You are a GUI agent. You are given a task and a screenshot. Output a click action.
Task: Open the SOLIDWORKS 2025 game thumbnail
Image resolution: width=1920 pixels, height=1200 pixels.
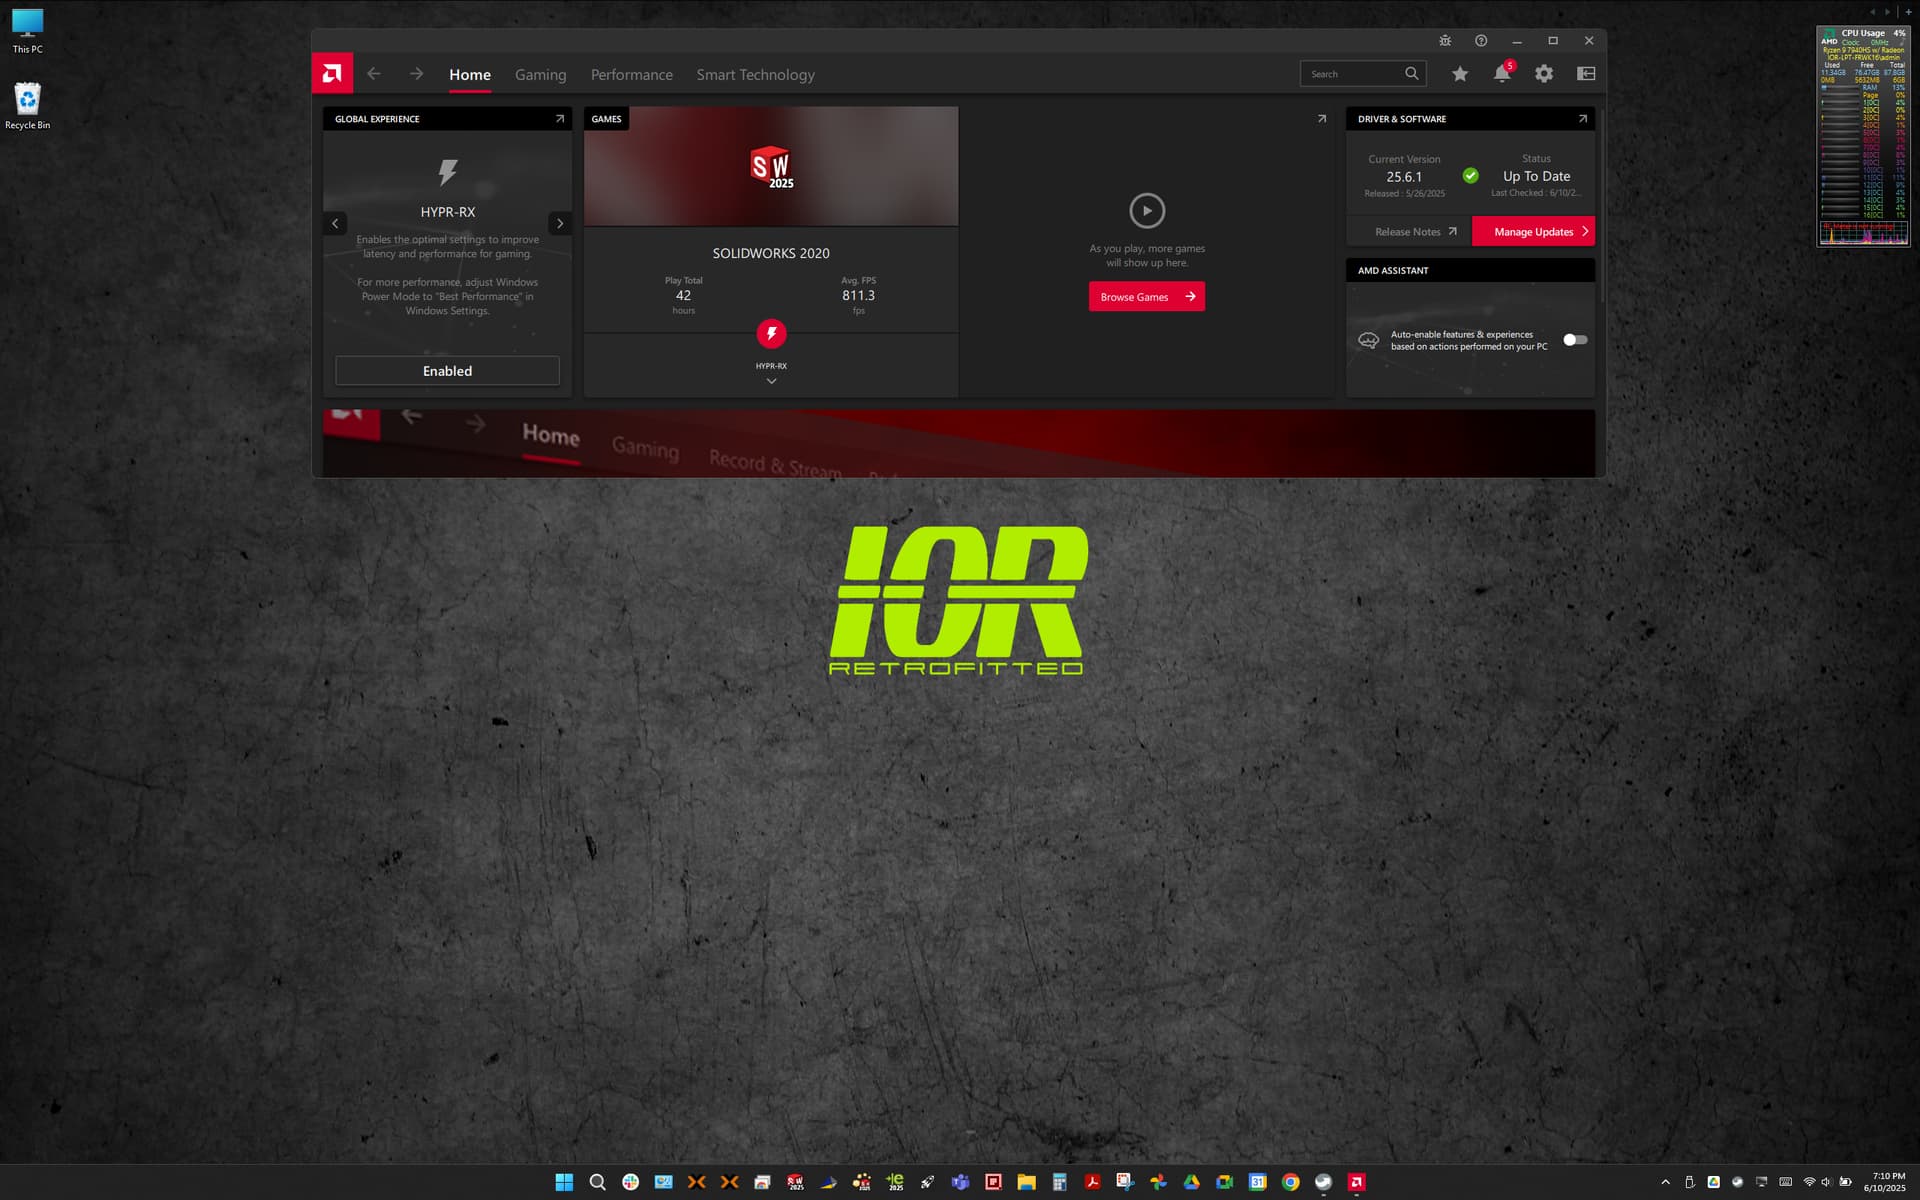(x=771, y=167)
